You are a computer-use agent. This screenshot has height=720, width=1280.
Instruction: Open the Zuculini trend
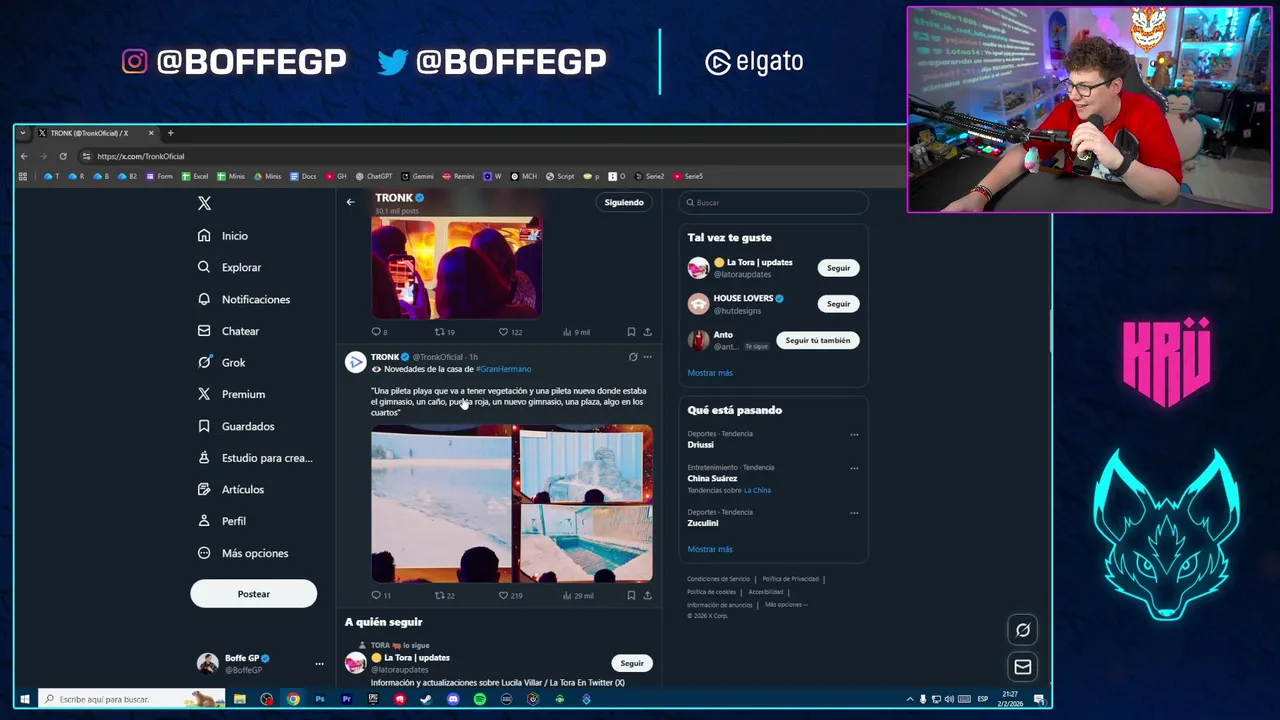tap(703, 523)
